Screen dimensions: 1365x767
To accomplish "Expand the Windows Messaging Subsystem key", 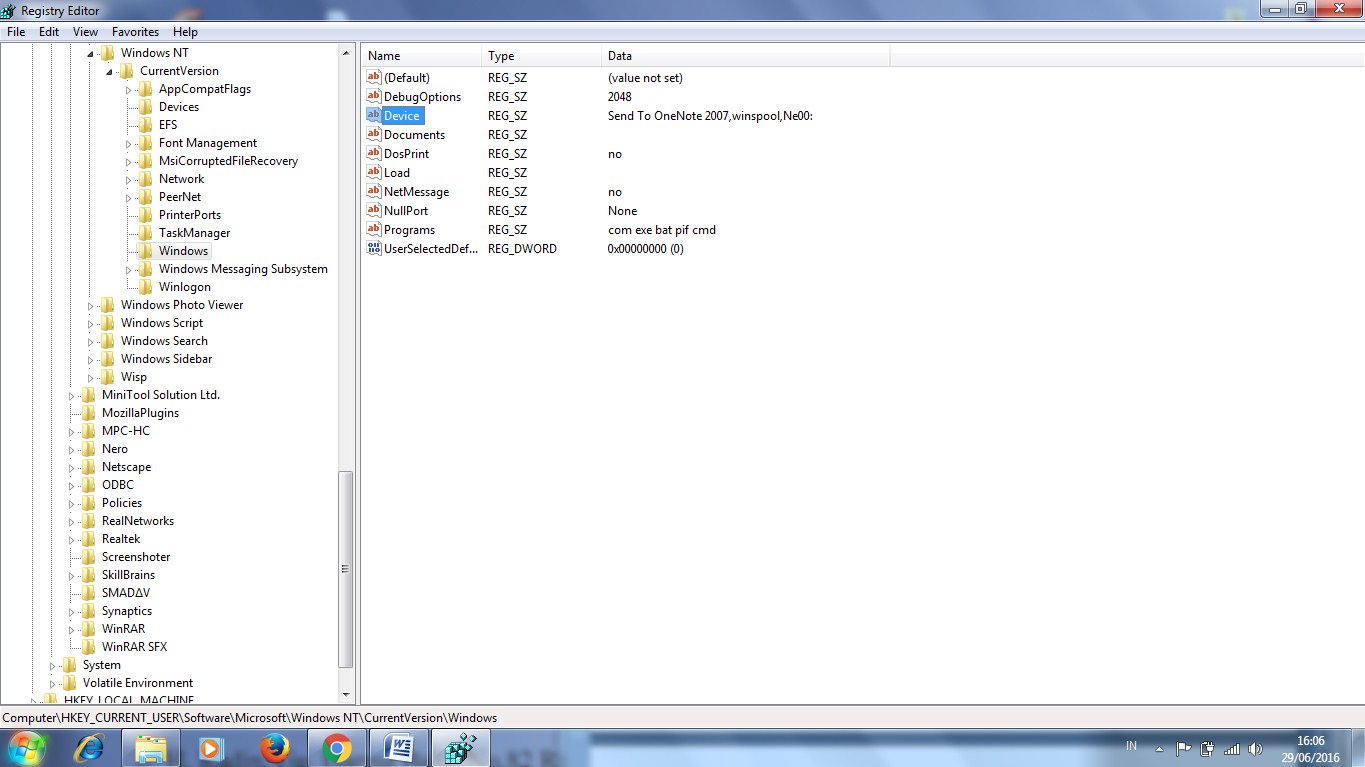I will point(128,269).
